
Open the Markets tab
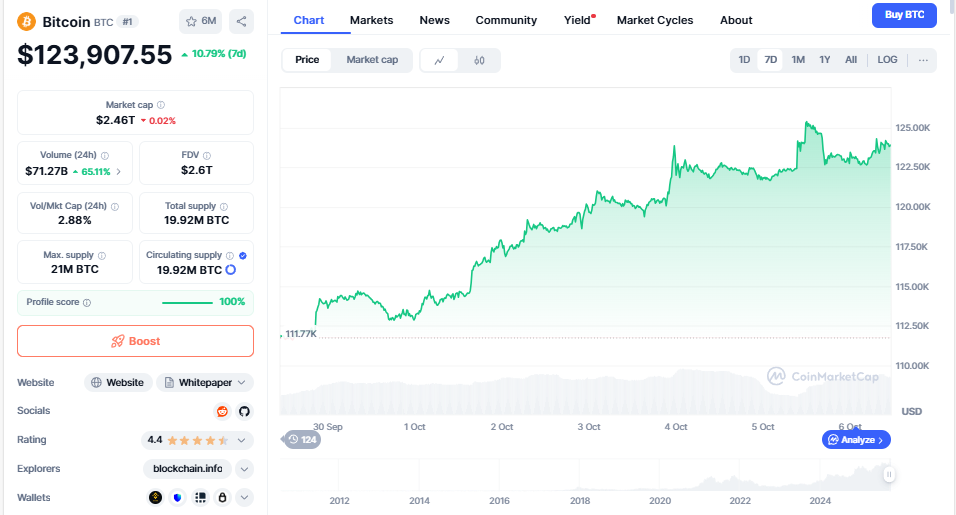(371, 20)
